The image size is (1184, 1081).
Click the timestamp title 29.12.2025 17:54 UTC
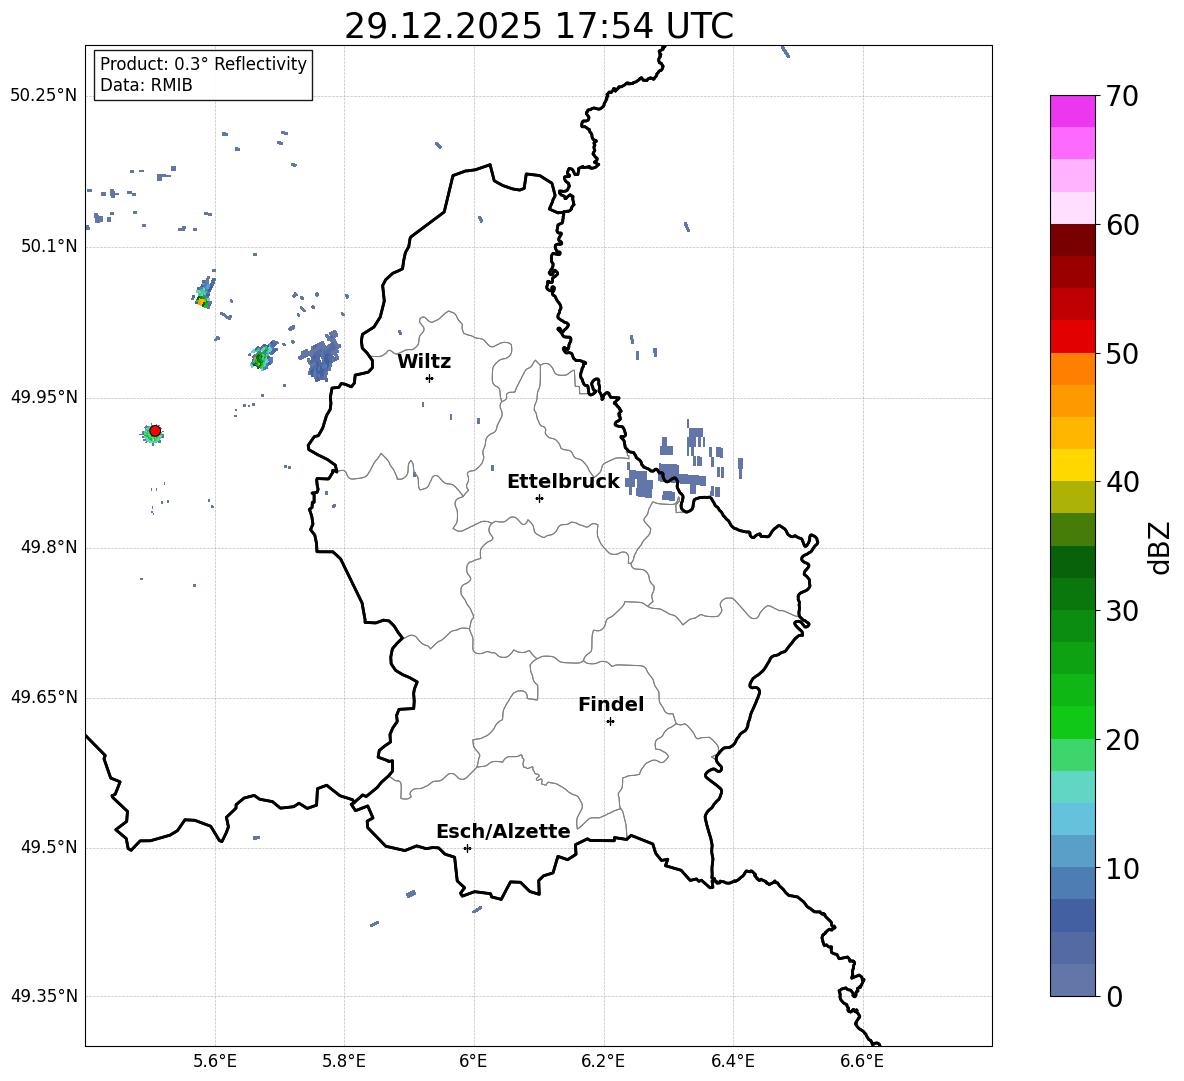538,26
